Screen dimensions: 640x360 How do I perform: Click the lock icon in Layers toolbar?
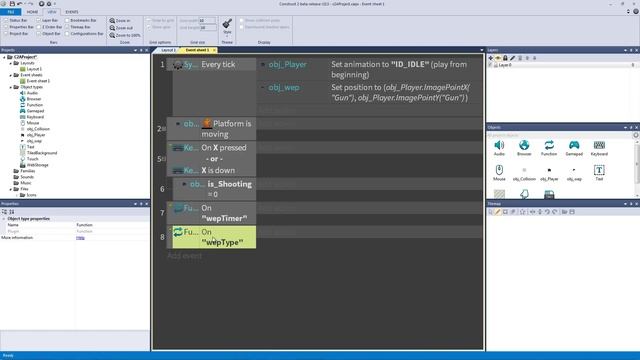coord(505,58)
